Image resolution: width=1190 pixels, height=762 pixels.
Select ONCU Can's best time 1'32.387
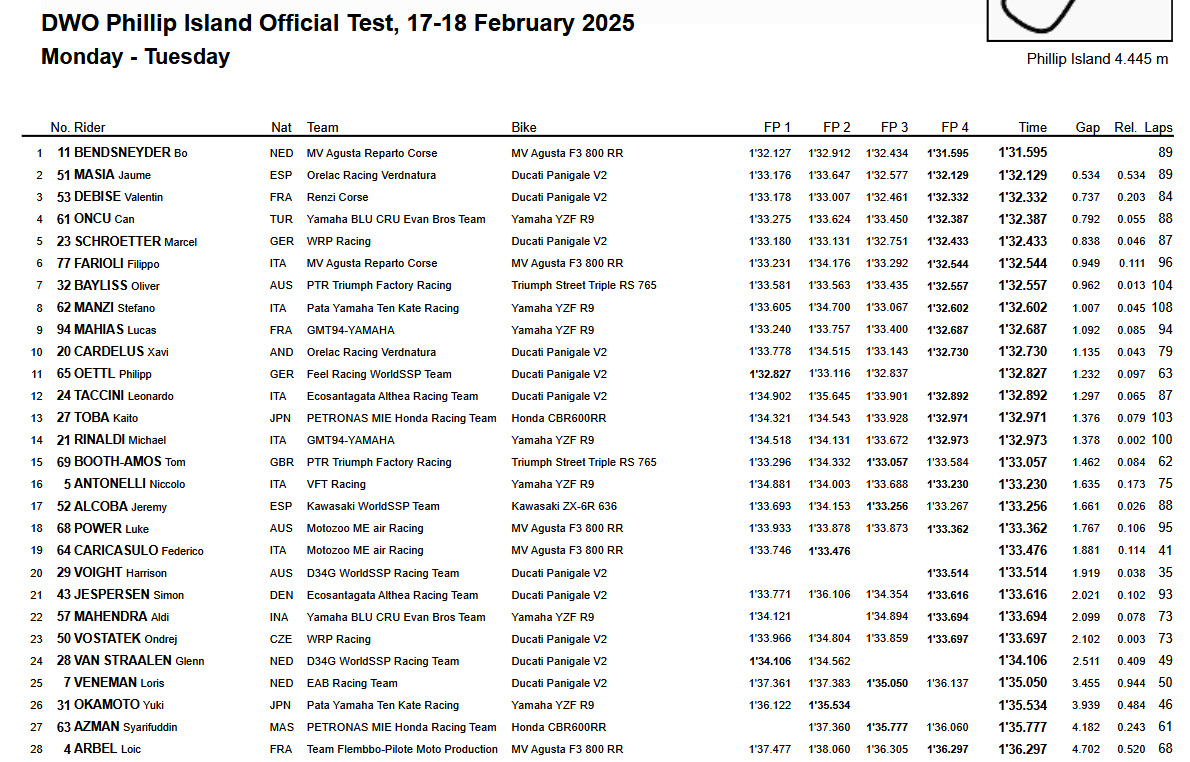[x=1022, y=219]
